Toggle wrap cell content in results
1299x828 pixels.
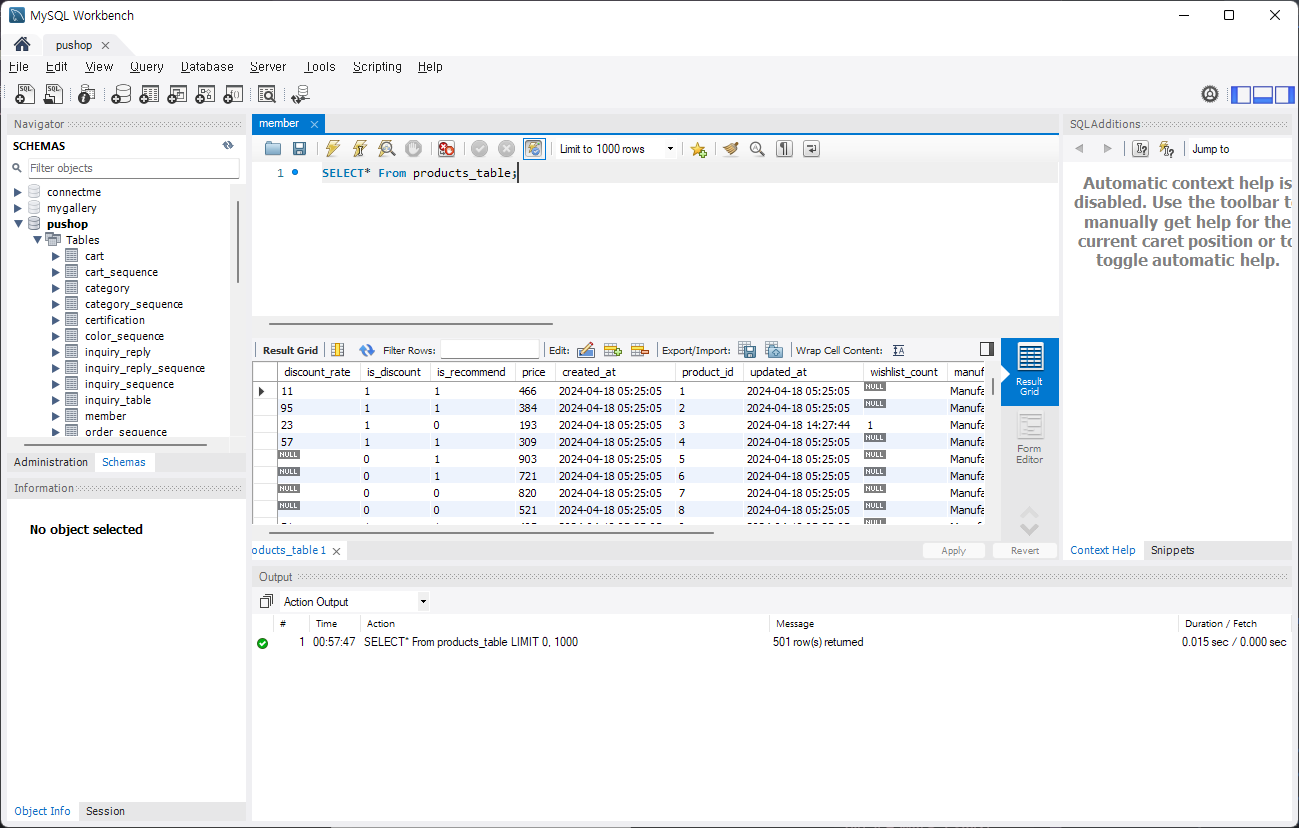click(x=899, y=350)
